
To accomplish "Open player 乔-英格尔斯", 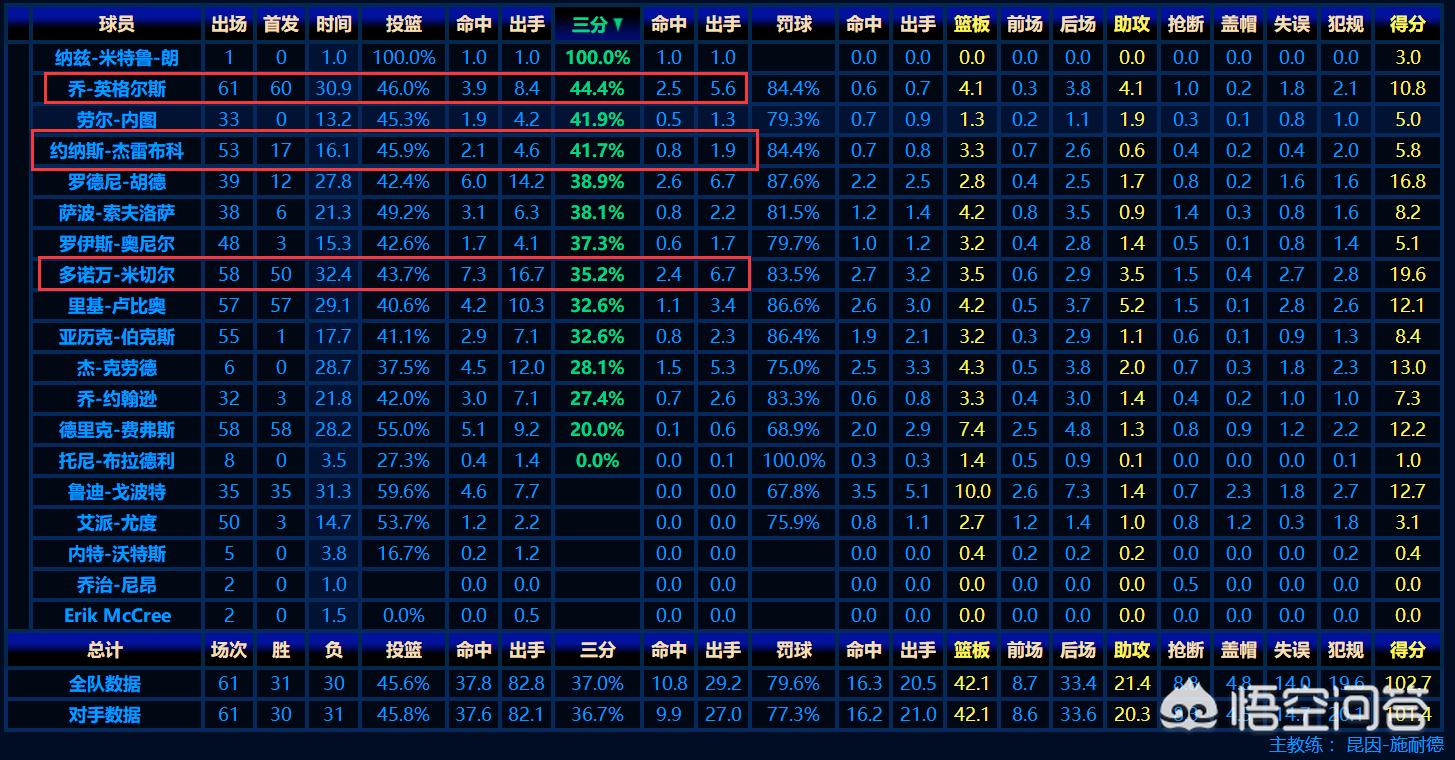I will [117, 89].
